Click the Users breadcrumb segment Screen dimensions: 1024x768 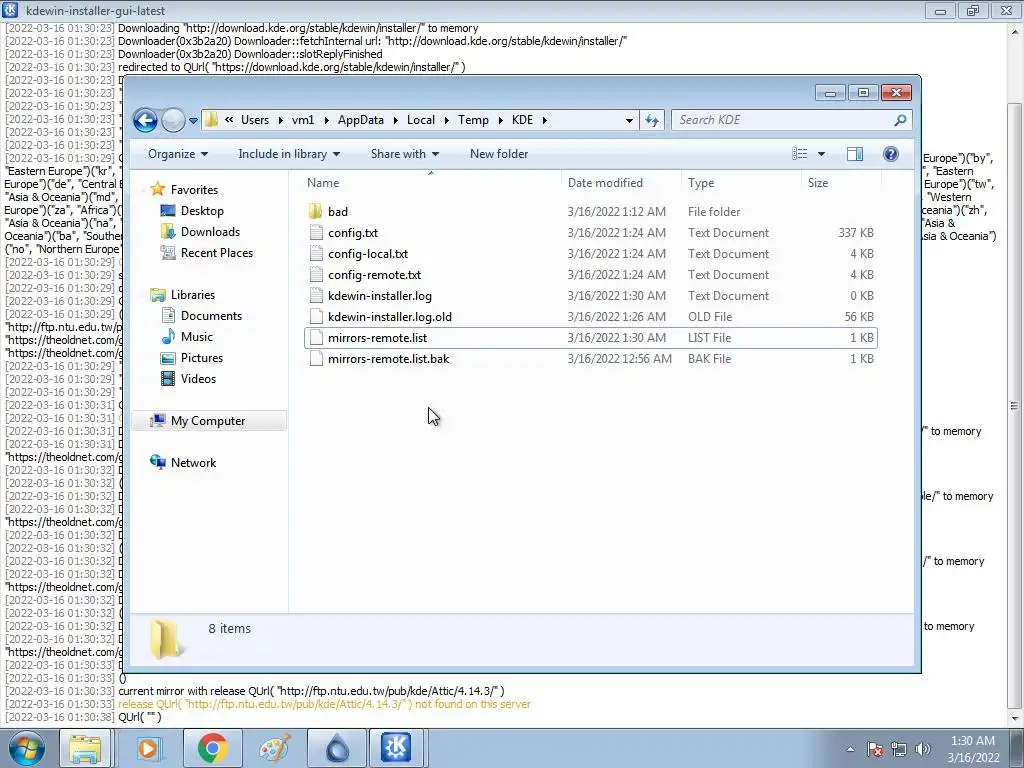click(255, 120)
